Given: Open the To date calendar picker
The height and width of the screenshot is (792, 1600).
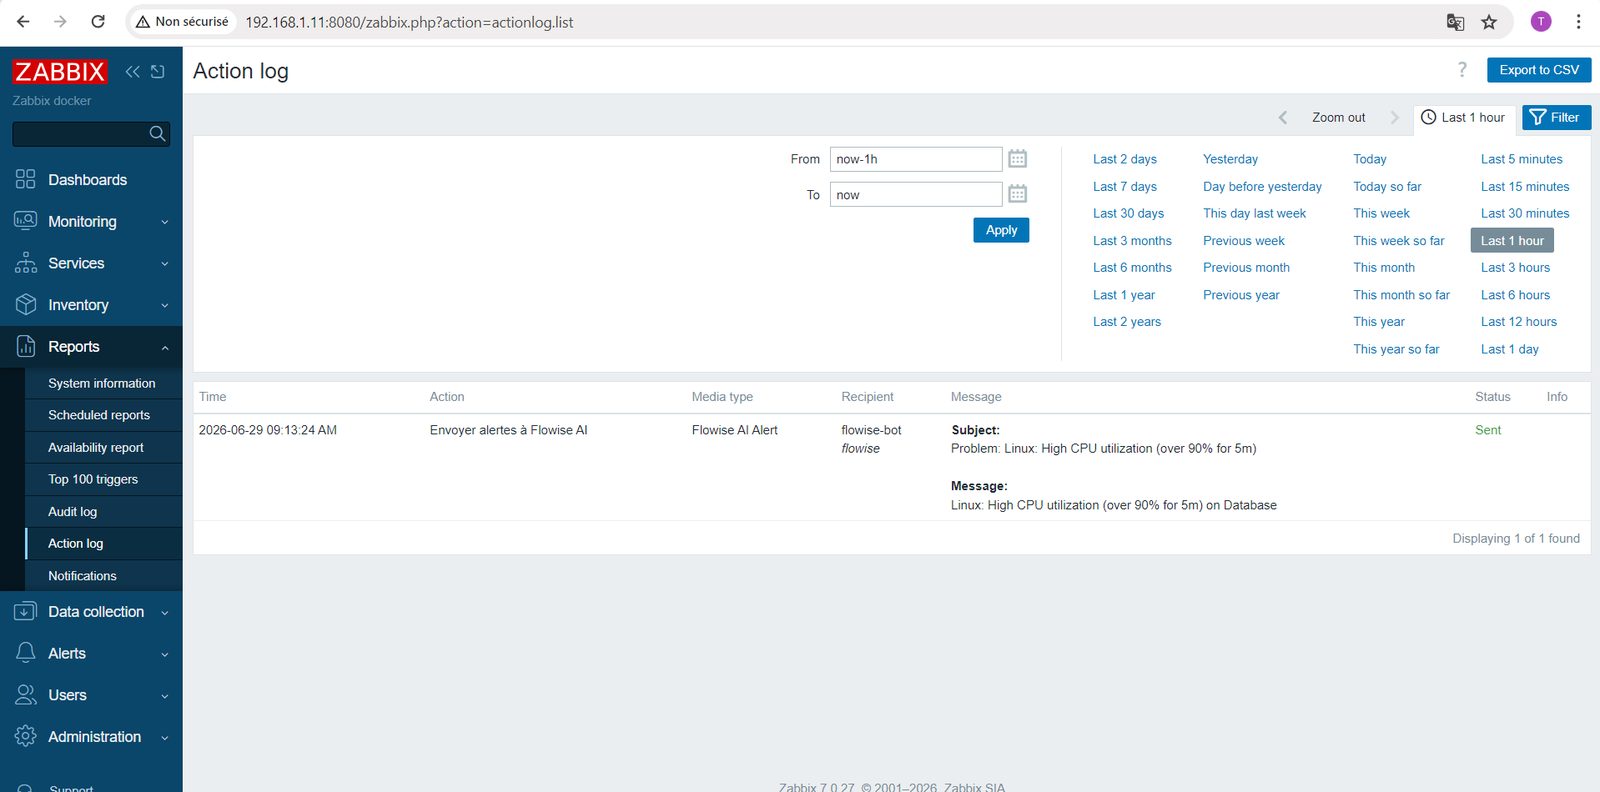Looking at the screenshot, I should tap(1017, 194).
